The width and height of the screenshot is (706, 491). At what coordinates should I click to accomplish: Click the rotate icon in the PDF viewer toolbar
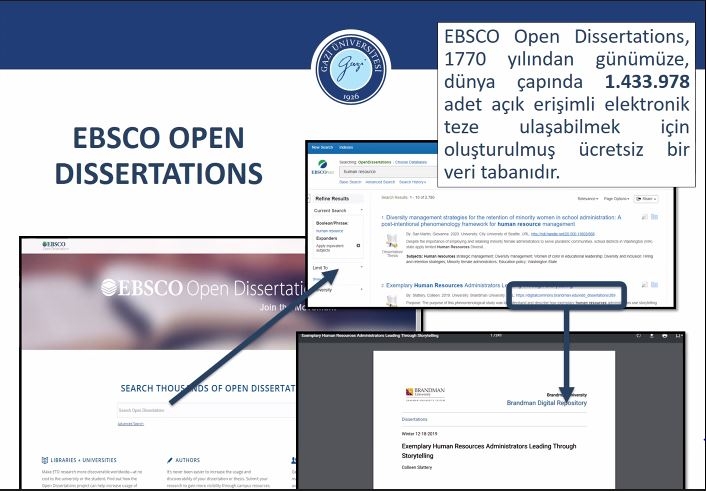coord(638,336)
